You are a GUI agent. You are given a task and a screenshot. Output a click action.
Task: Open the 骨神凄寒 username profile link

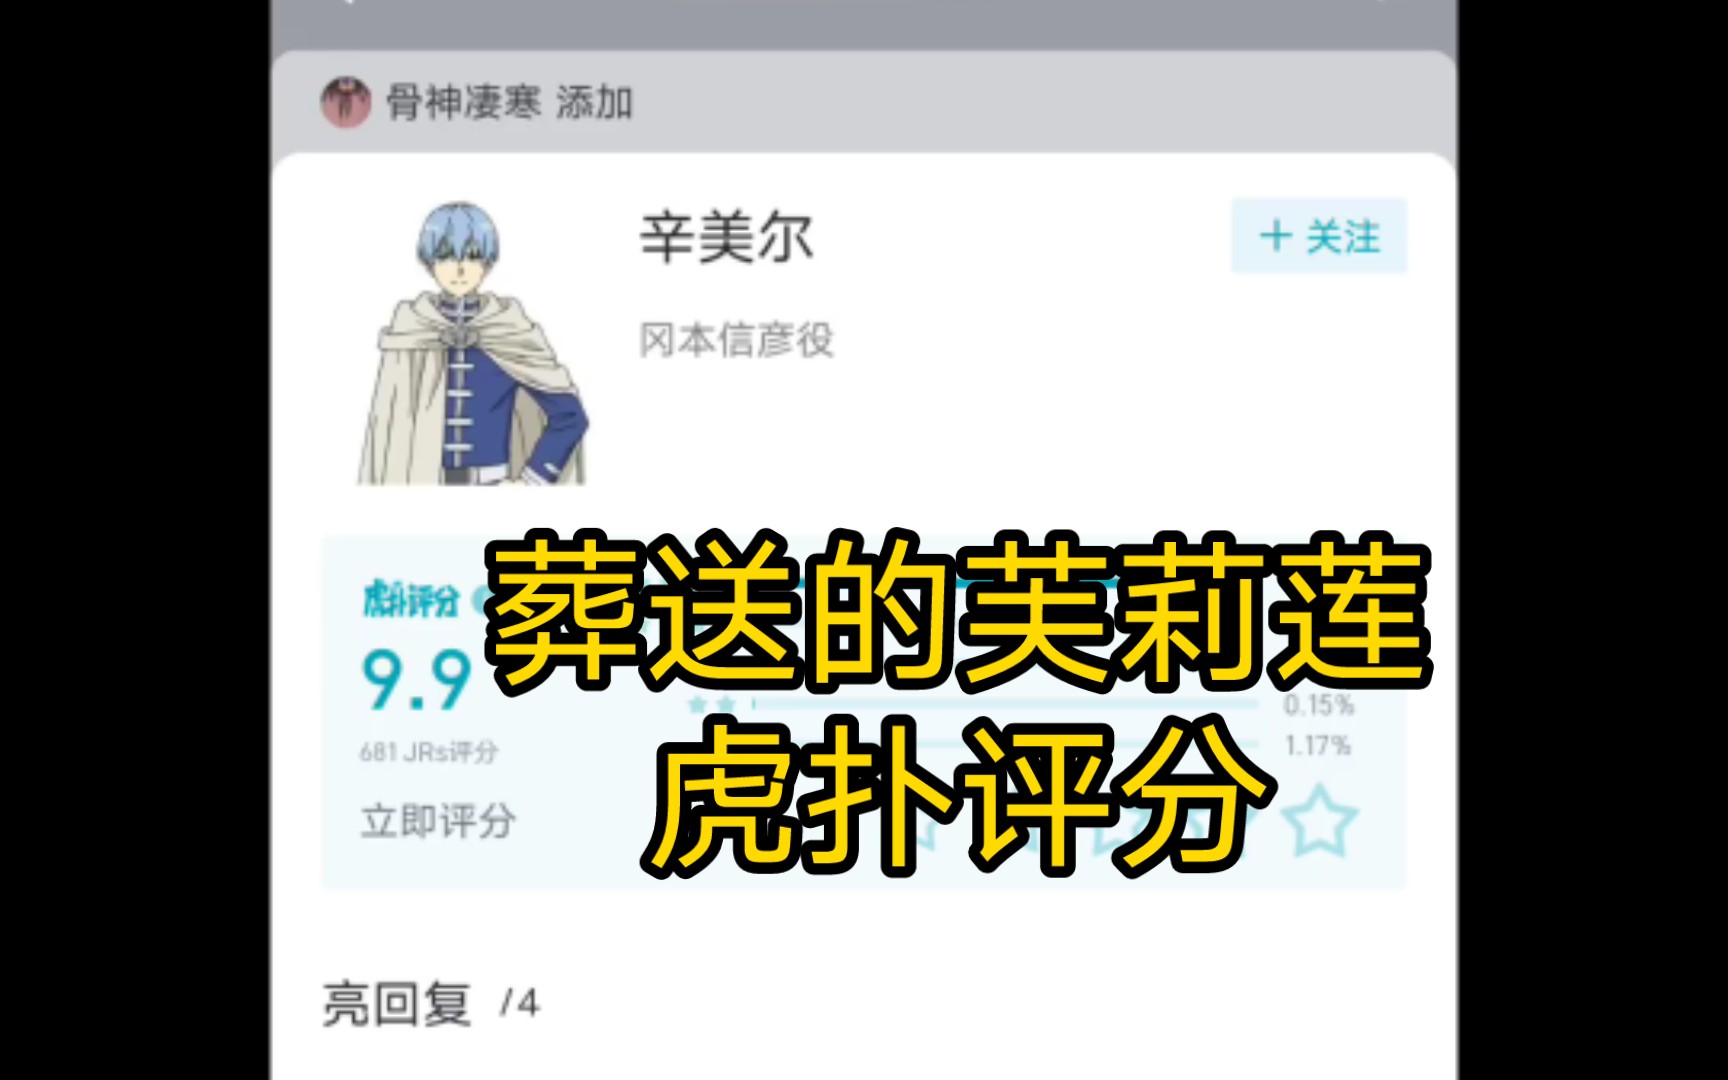pos(464,102)
